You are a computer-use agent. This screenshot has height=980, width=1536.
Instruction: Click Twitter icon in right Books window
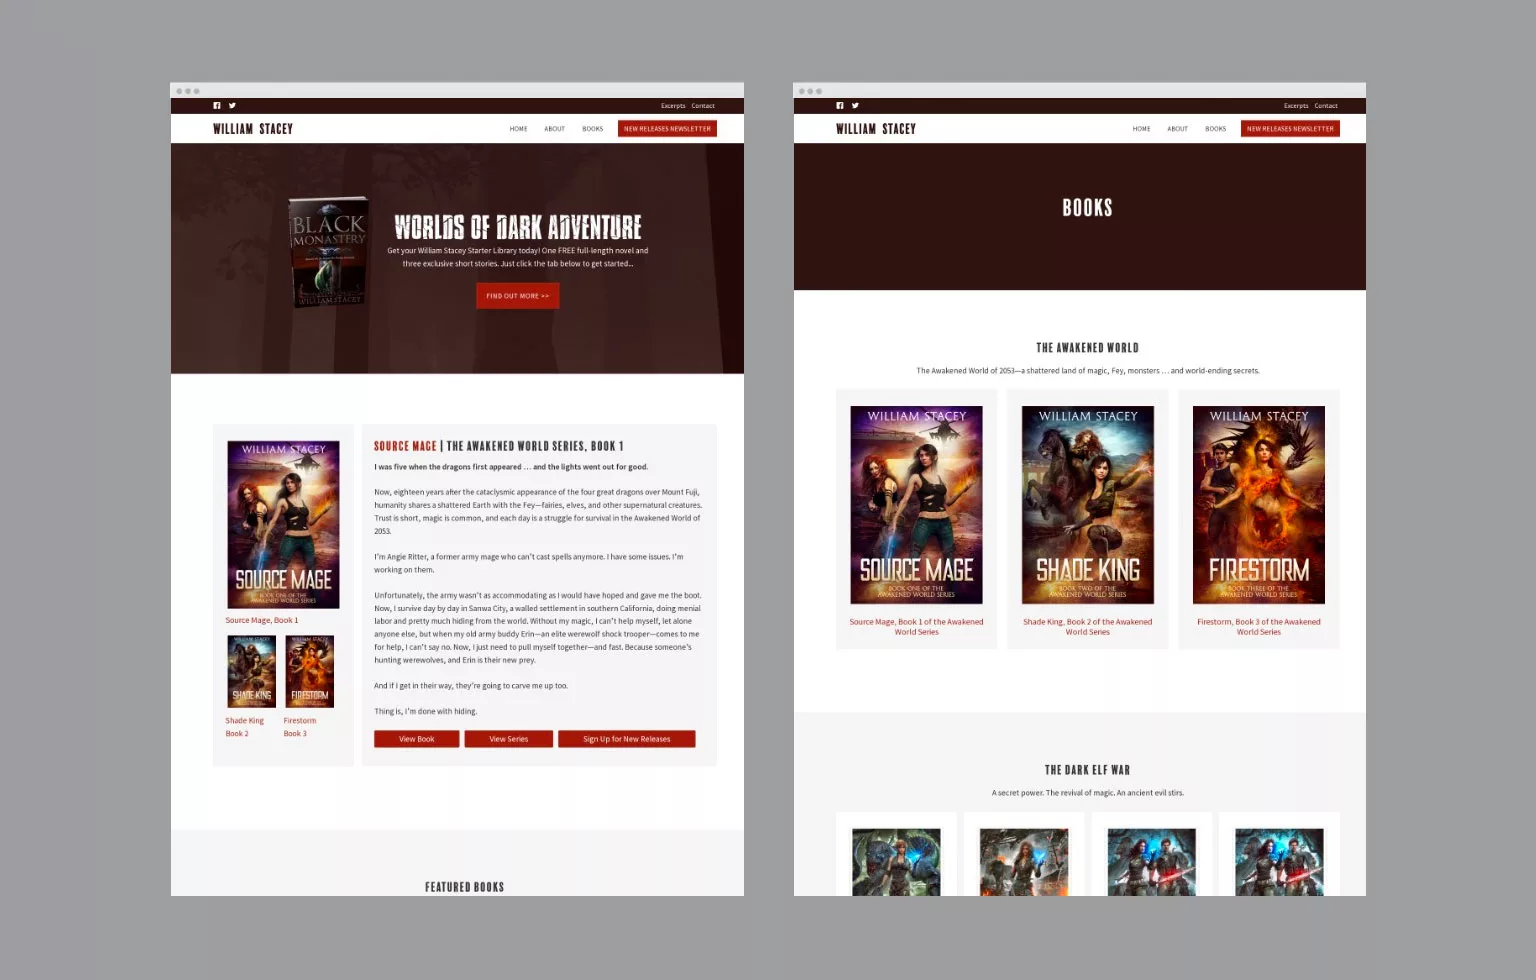[x=855, y=105]
